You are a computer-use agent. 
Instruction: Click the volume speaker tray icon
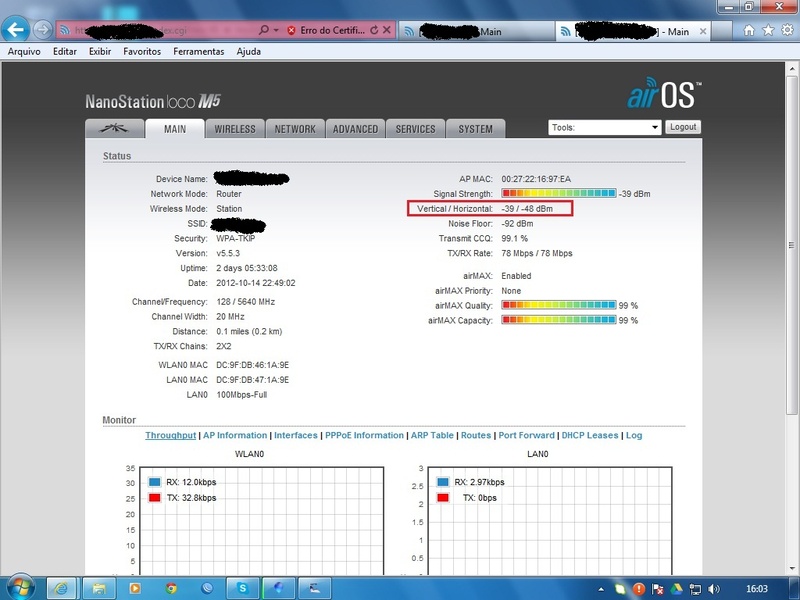pyautogui.click(x=714, y=589)
